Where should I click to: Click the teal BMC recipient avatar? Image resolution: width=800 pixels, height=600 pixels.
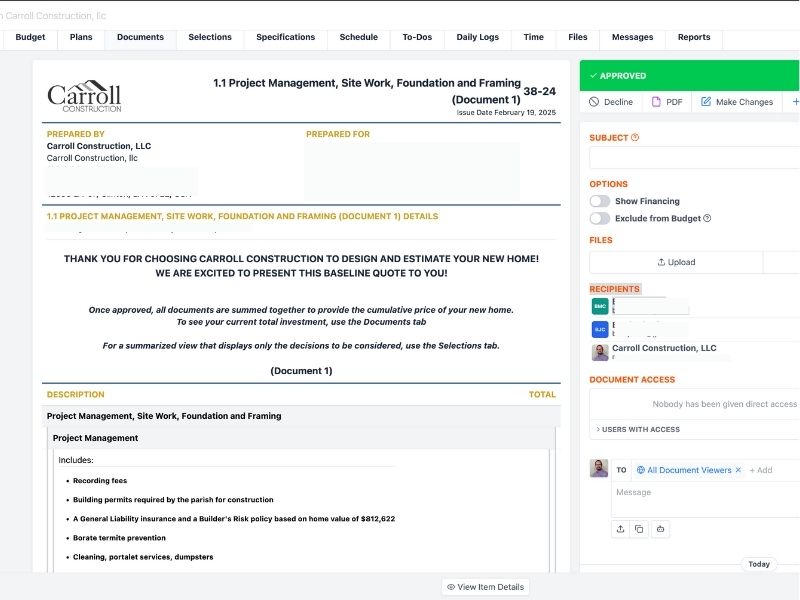600,306
